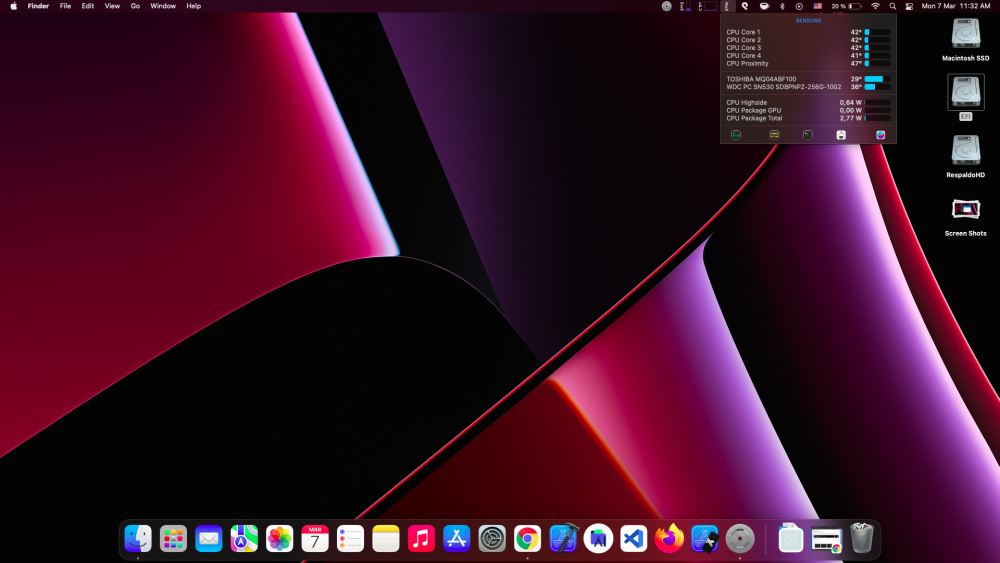The width and height of the screenshot is (1000, 563).
Task: Select the Screen Shots desktop folder
Action: [x=966, y=217]
